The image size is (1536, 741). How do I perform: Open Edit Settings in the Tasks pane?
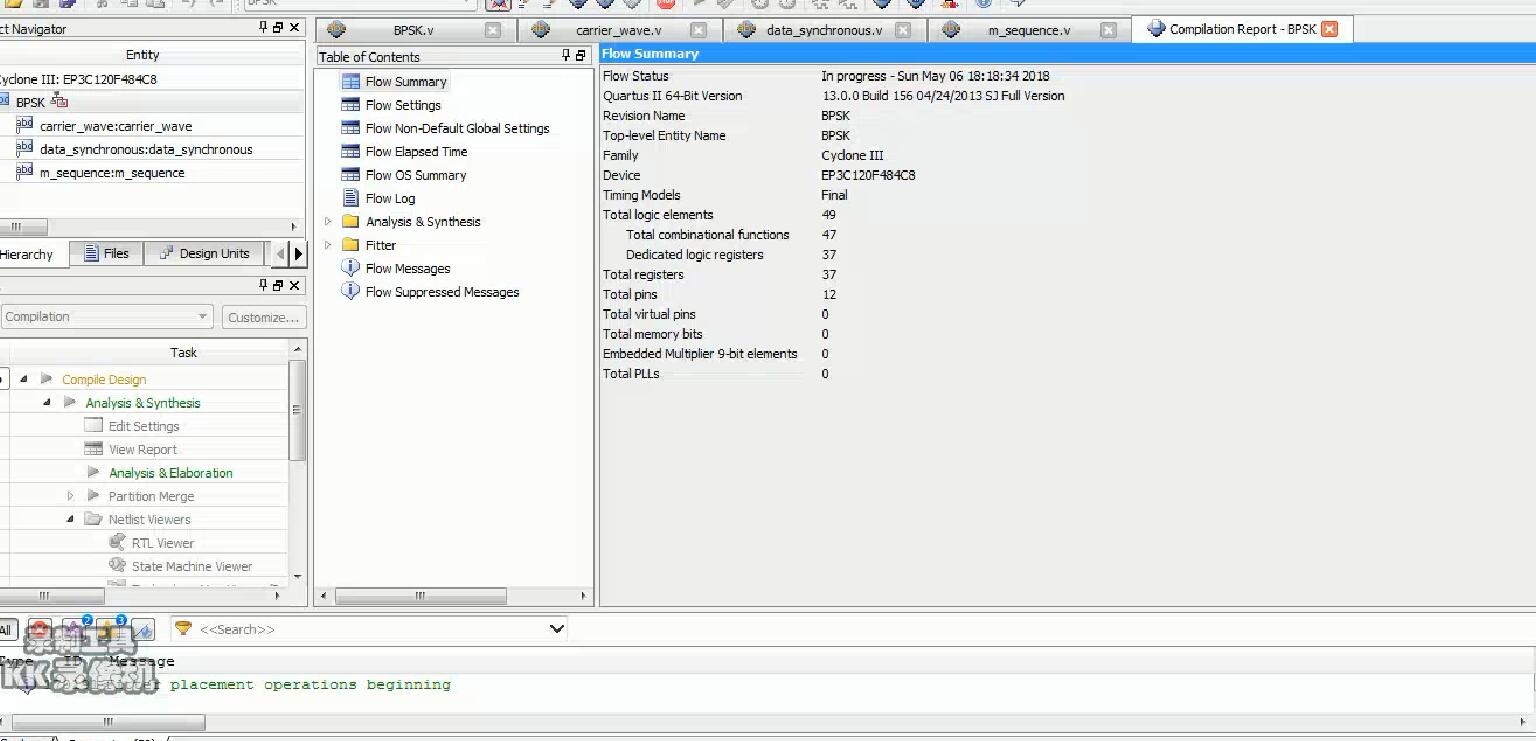click(x=144, y=426)
